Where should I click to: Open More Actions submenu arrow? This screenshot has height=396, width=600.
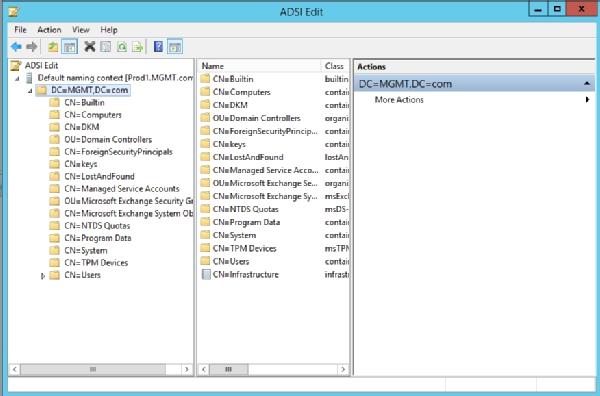[x=587, y=100]
